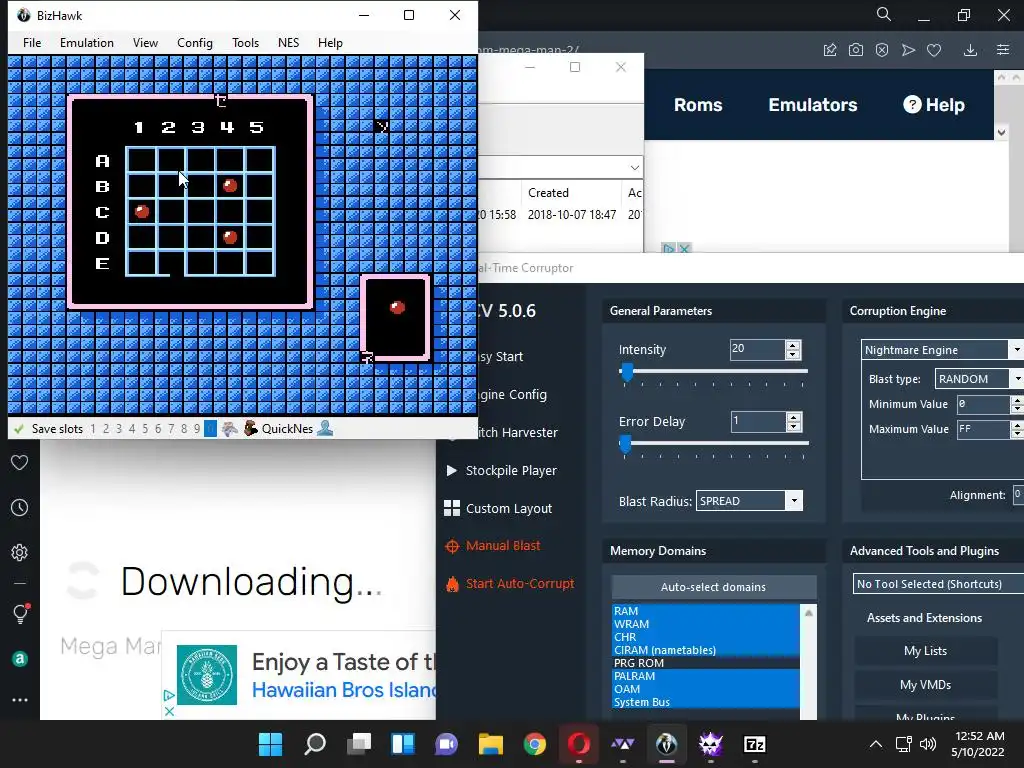Open bookmarks heart icon in Opera sidebar
This screenshot has height=768, width=1024.
(20, 462)
